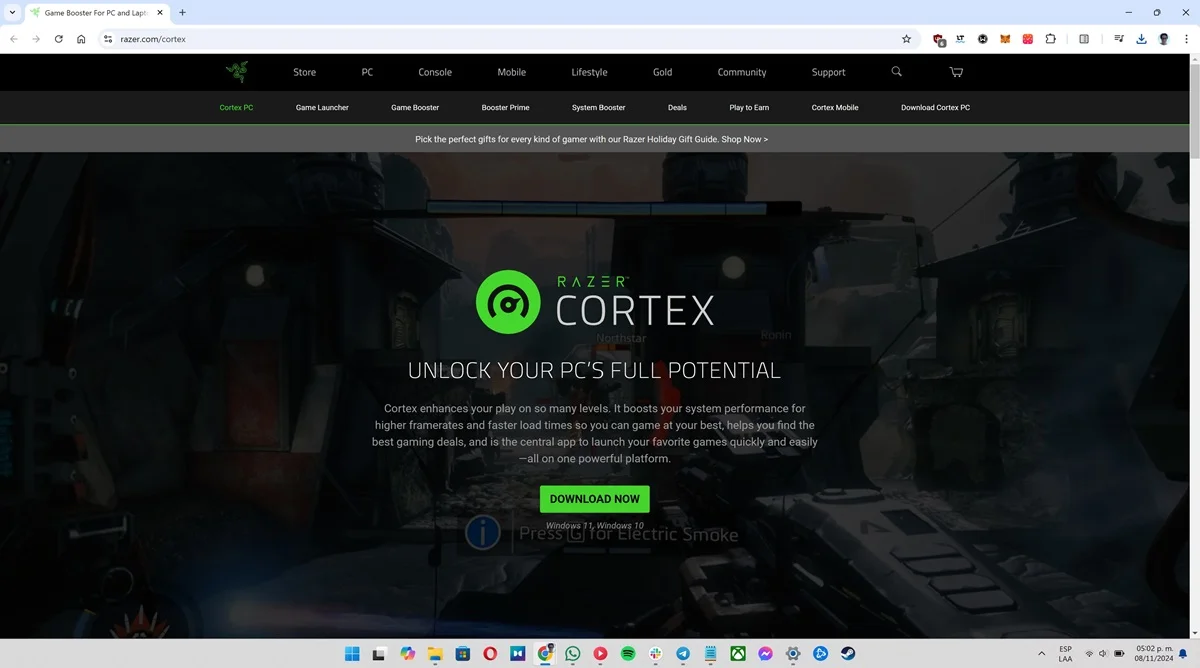The image size is (1200, 668).
Task: Click the DOWNLOAD NOW button
Action: click(594, 498)
